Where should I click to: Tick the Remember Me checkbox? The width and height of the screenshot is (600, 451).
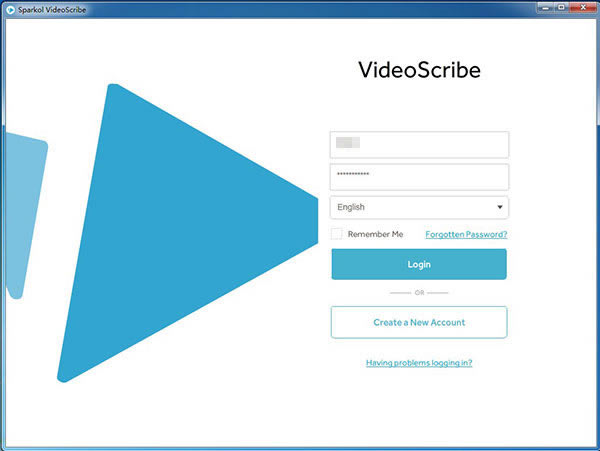point(337,234)
